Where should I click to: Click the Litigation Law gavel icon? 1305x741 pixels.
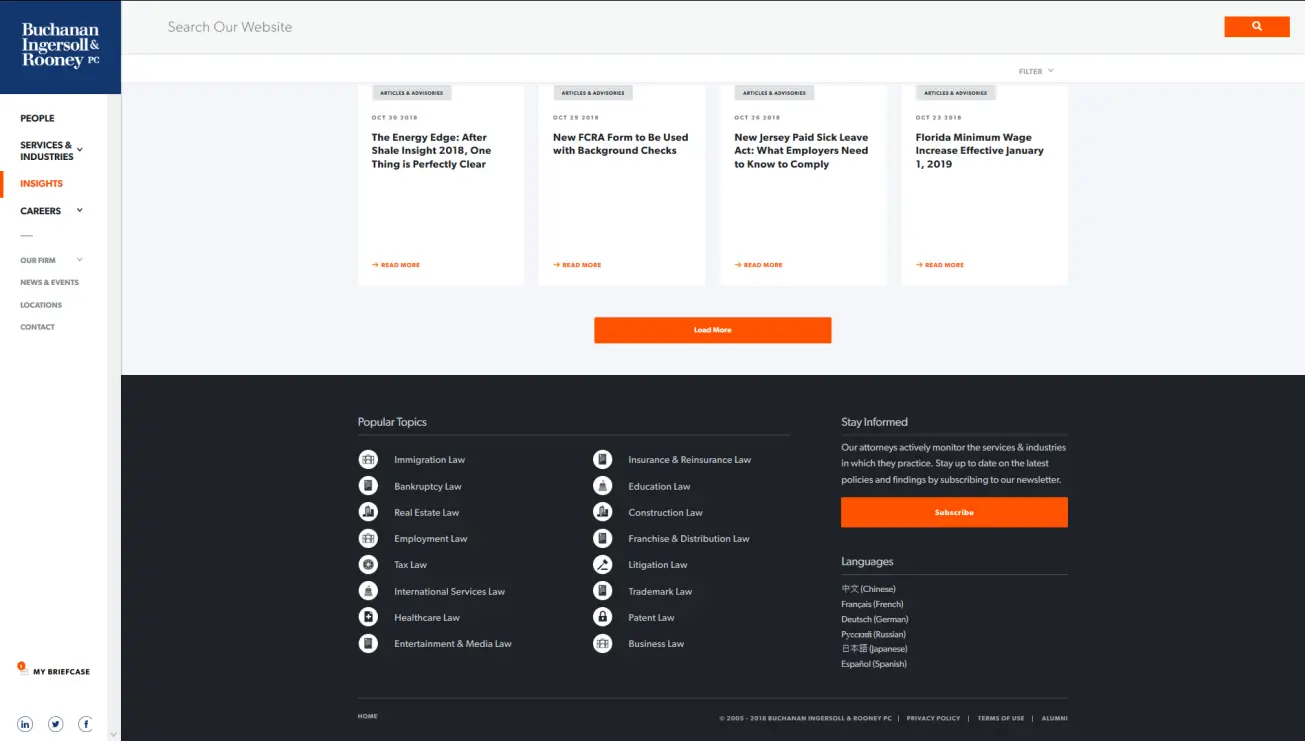pos(602,565)
